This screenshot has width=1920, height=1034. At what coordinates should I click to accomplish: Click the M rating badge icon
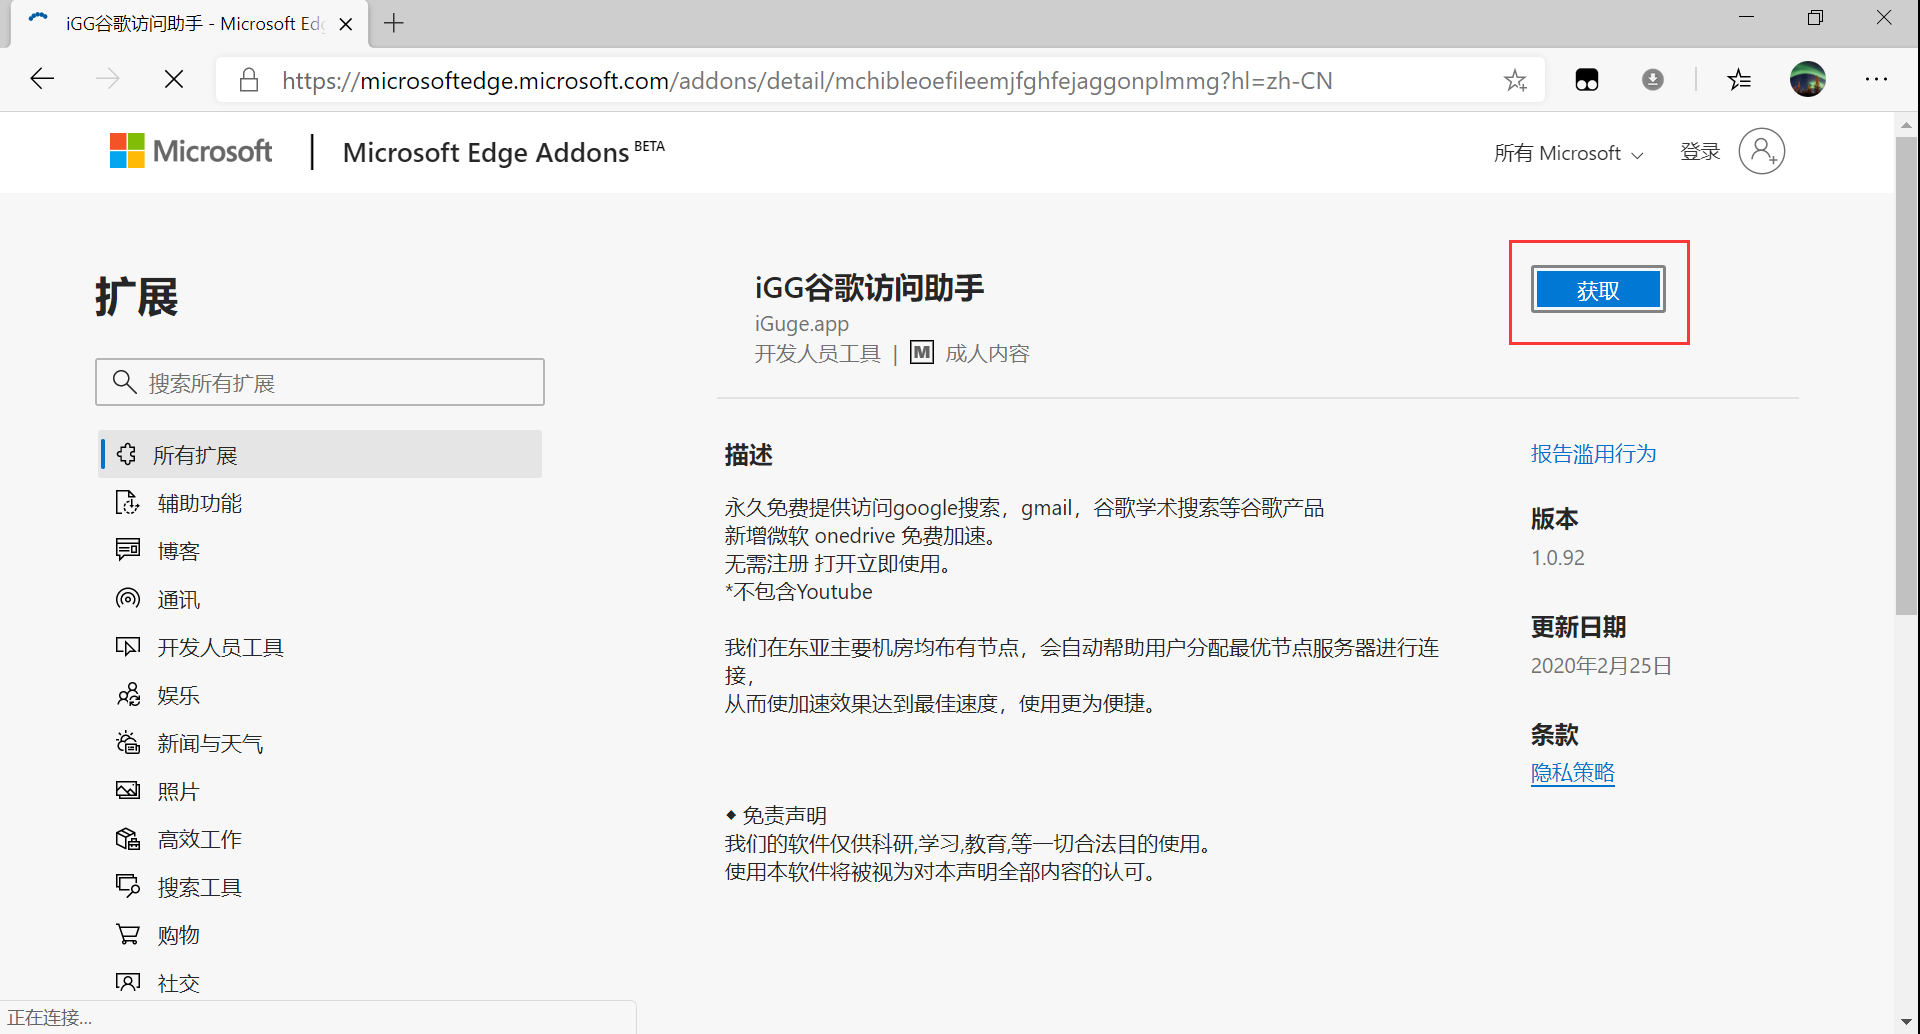[x=921, y=353]
